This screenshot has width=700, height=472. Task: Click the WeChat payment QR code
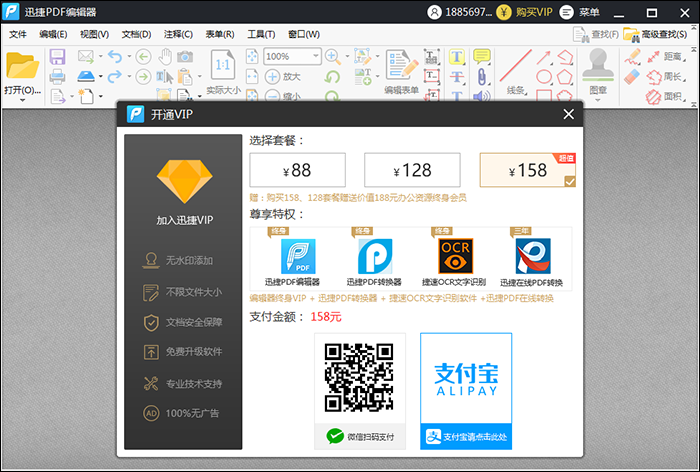coord(359,378)
